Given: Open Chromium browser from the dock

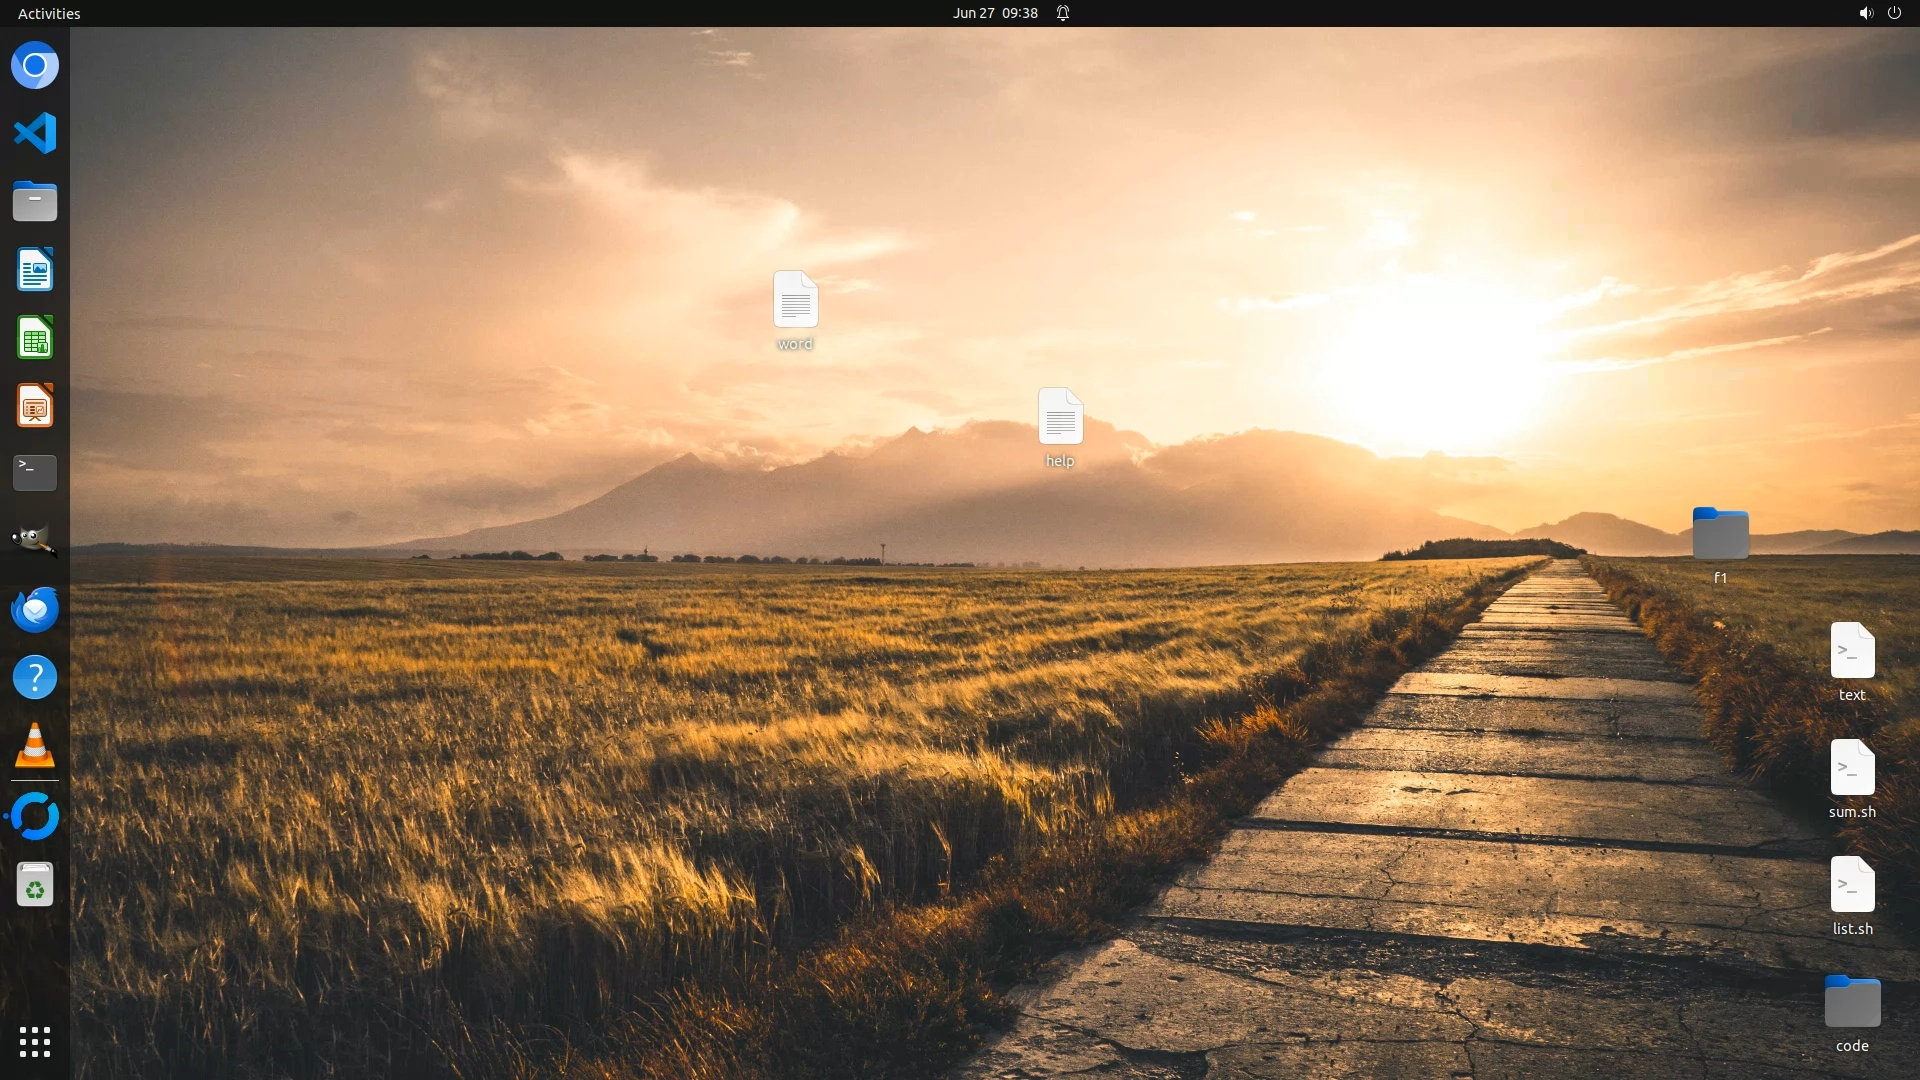Looking at the screenshot, I should pos(35,66).
